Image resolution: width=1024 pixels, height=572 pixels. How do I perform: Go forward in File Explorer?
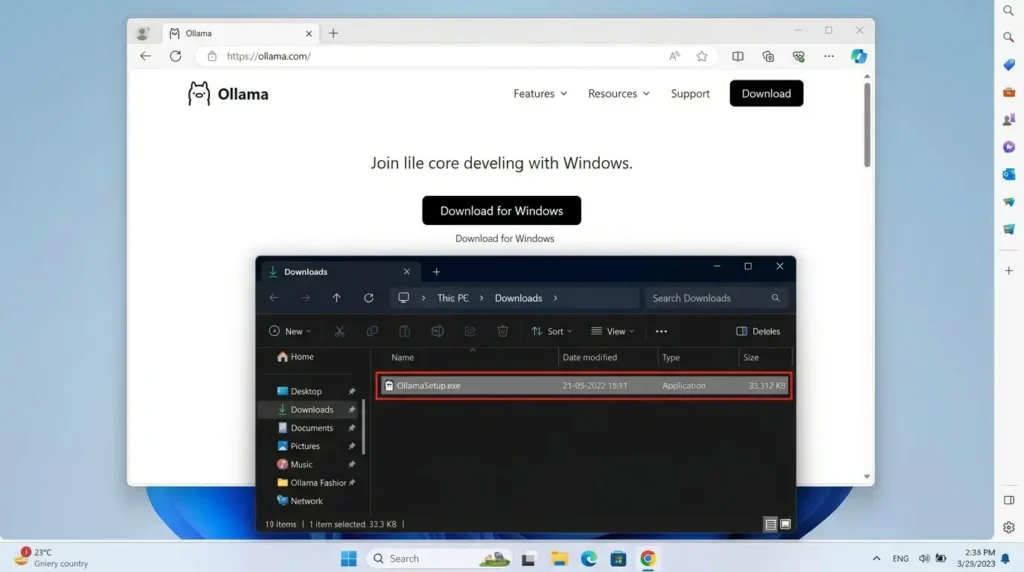point(305,298)
